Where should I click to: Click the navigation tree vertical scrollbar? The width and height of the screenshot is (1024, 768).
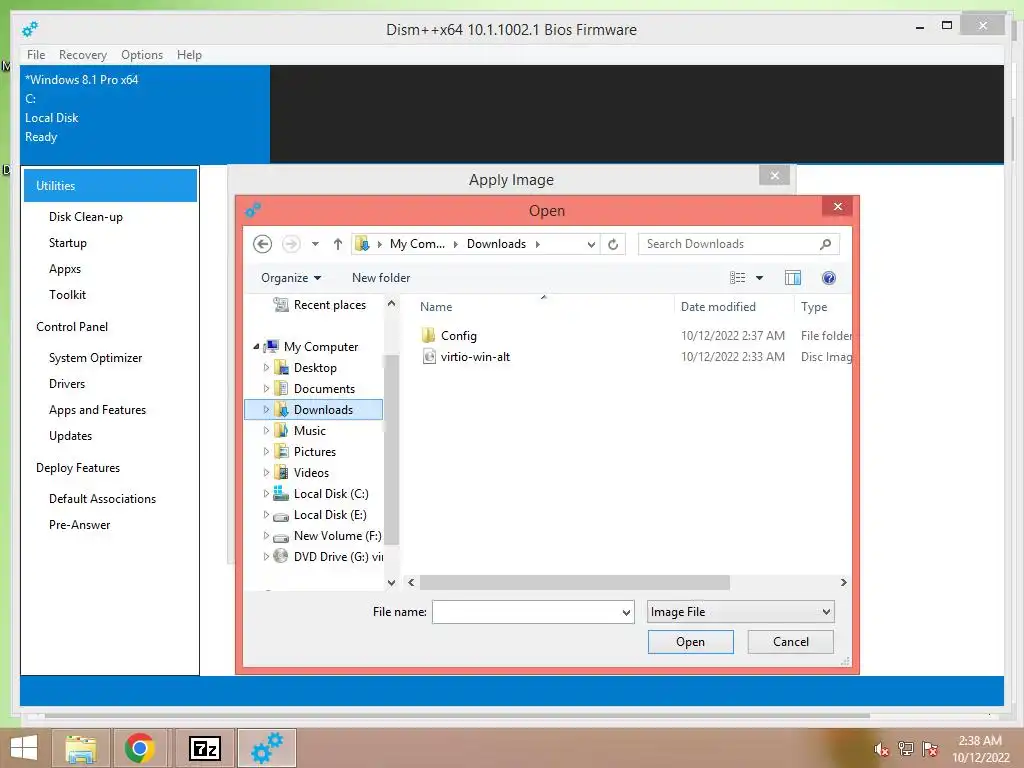[391, 451]
